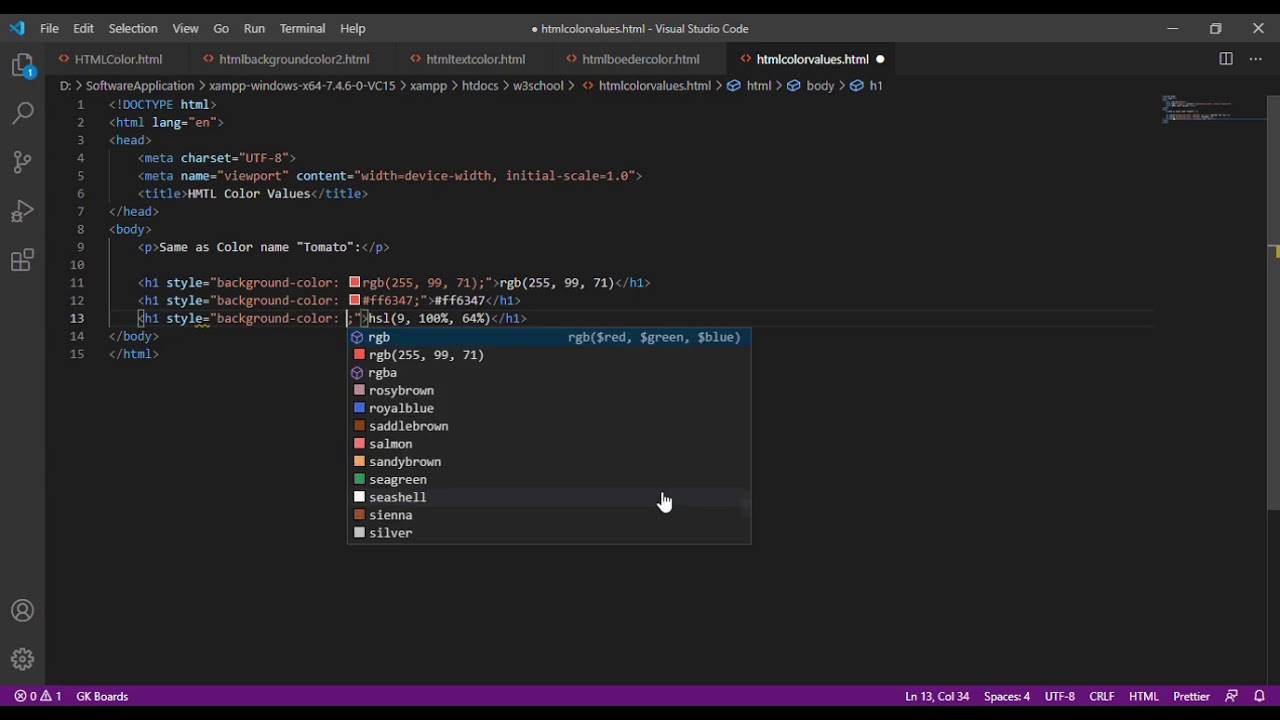Open the Extensions view icon
The width and height of the screenshot is (1280, 720).
tap(22, 261)
